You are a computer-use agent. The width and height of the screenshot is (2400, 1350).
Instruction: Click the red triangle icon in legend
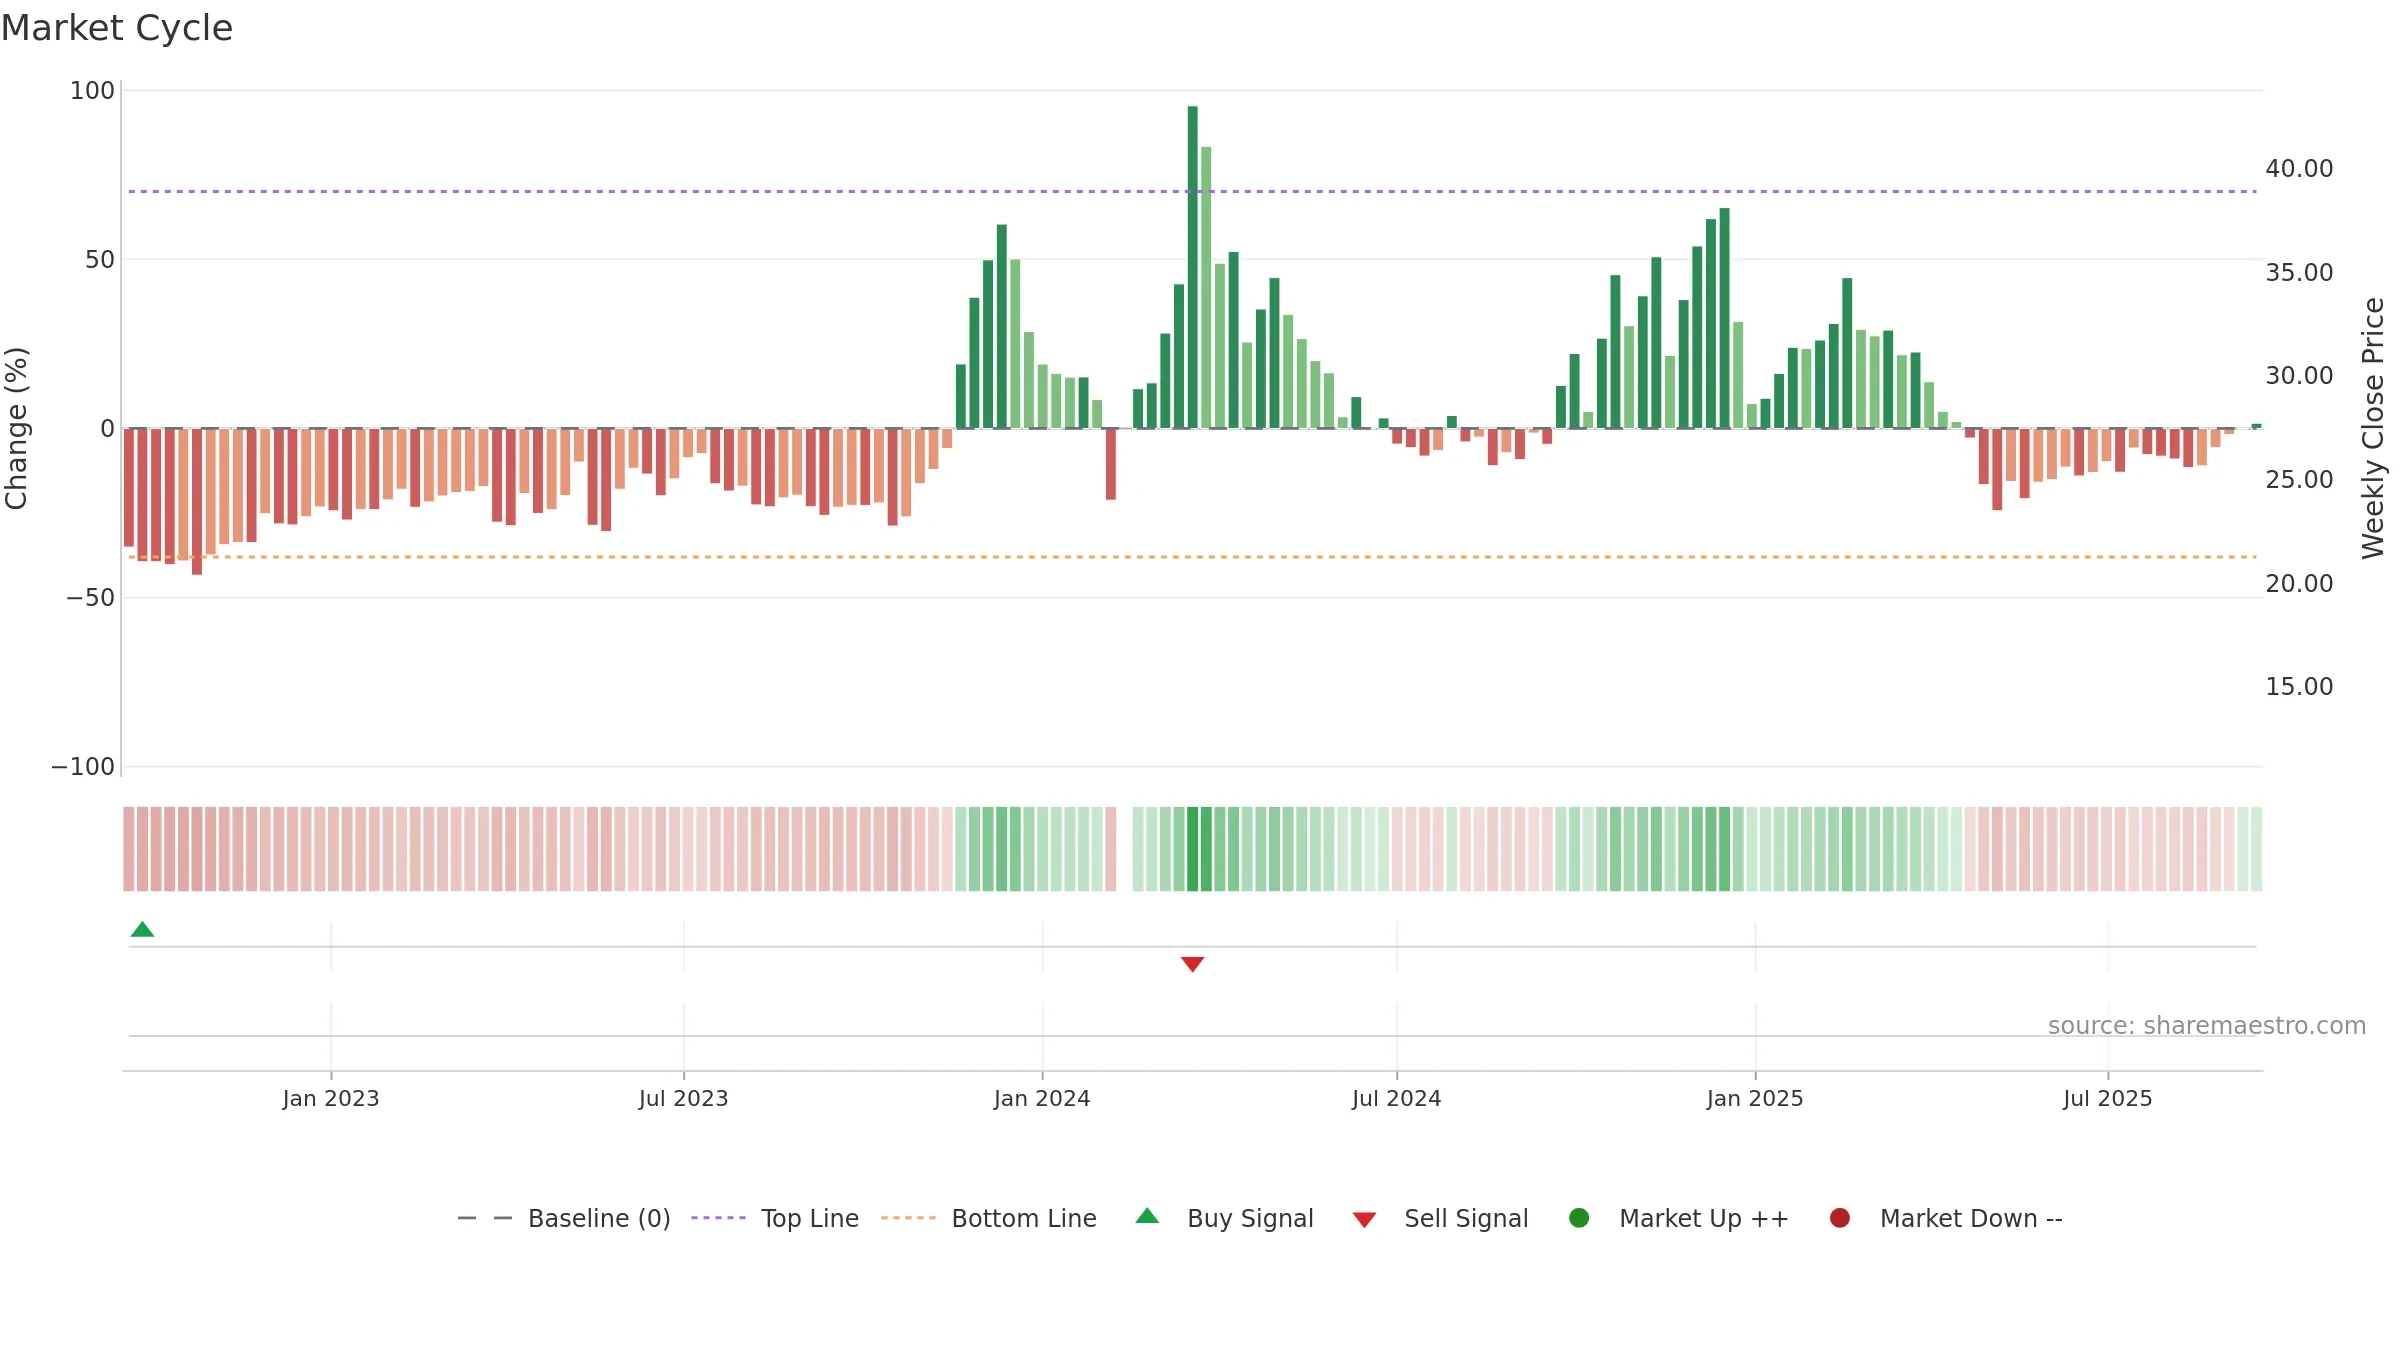[x=1364, y=1220]
